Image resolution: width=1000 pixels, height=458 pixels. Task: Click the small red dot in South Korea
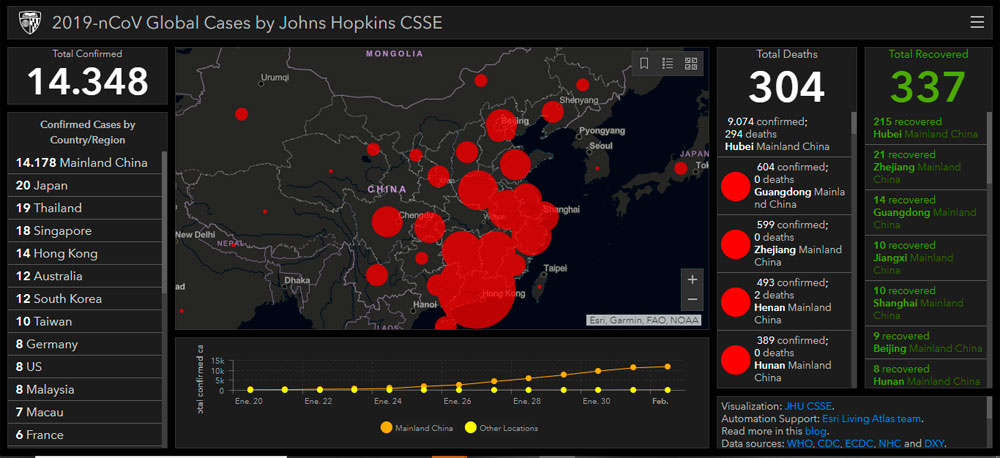pos(597,168)
